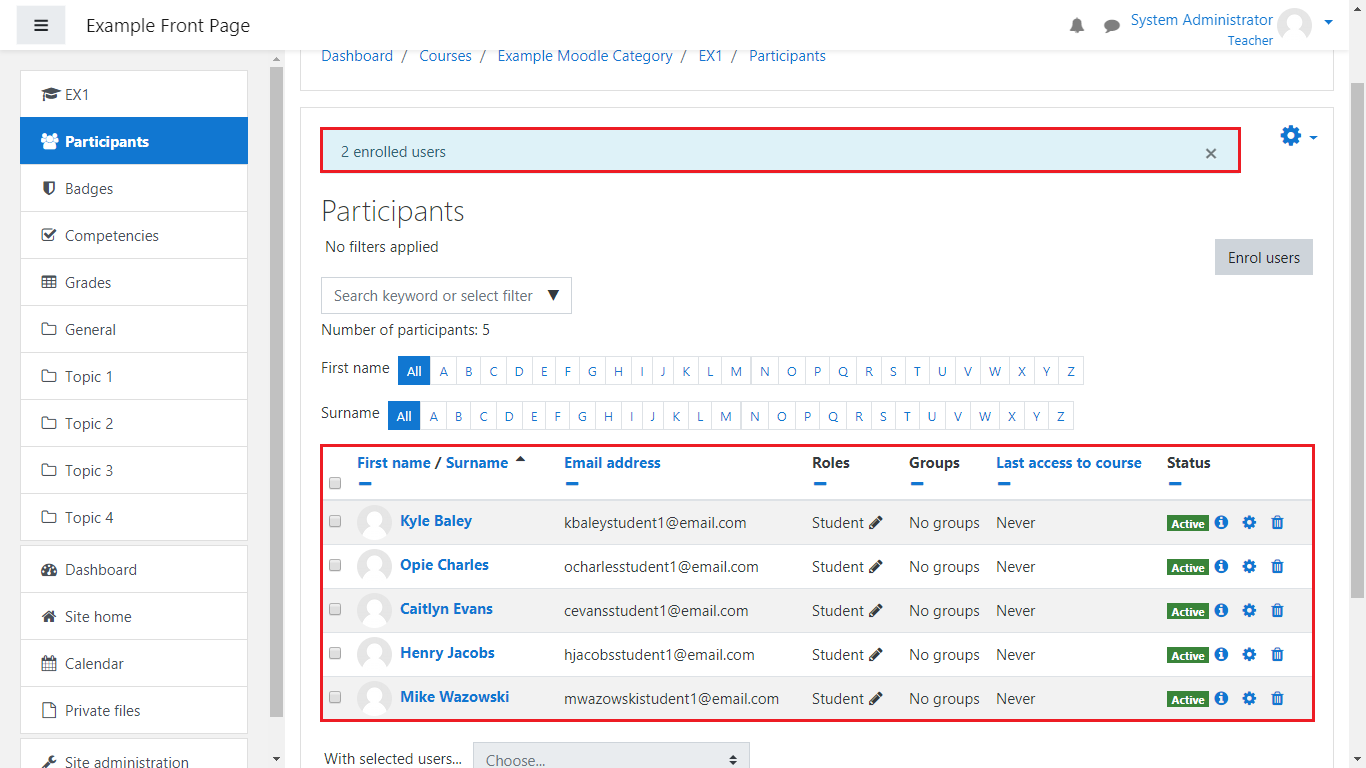Open the messages speech bubble icon
Screen dimensions: 1366x768
(1111, 26)
